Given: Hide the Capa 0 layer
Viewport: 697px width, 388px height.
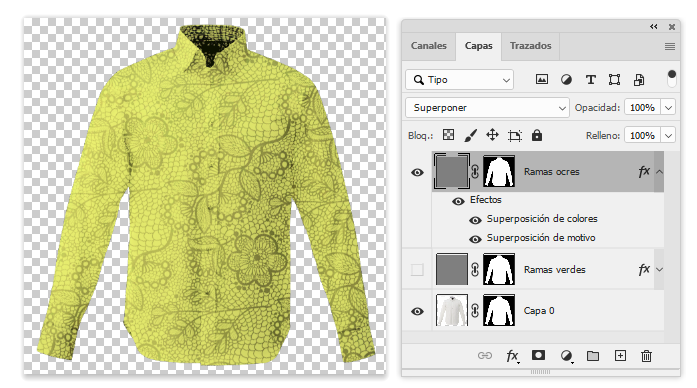Looking at the screenshot, I should point(417,311).
